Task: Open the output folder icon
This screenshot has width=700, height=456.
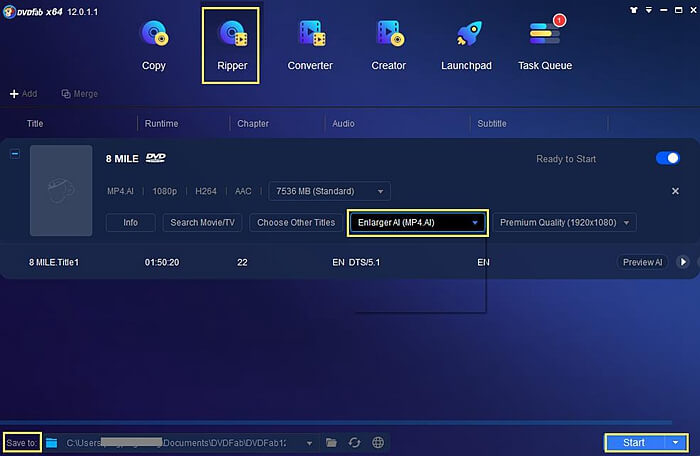Action: [x=331, y=443]
